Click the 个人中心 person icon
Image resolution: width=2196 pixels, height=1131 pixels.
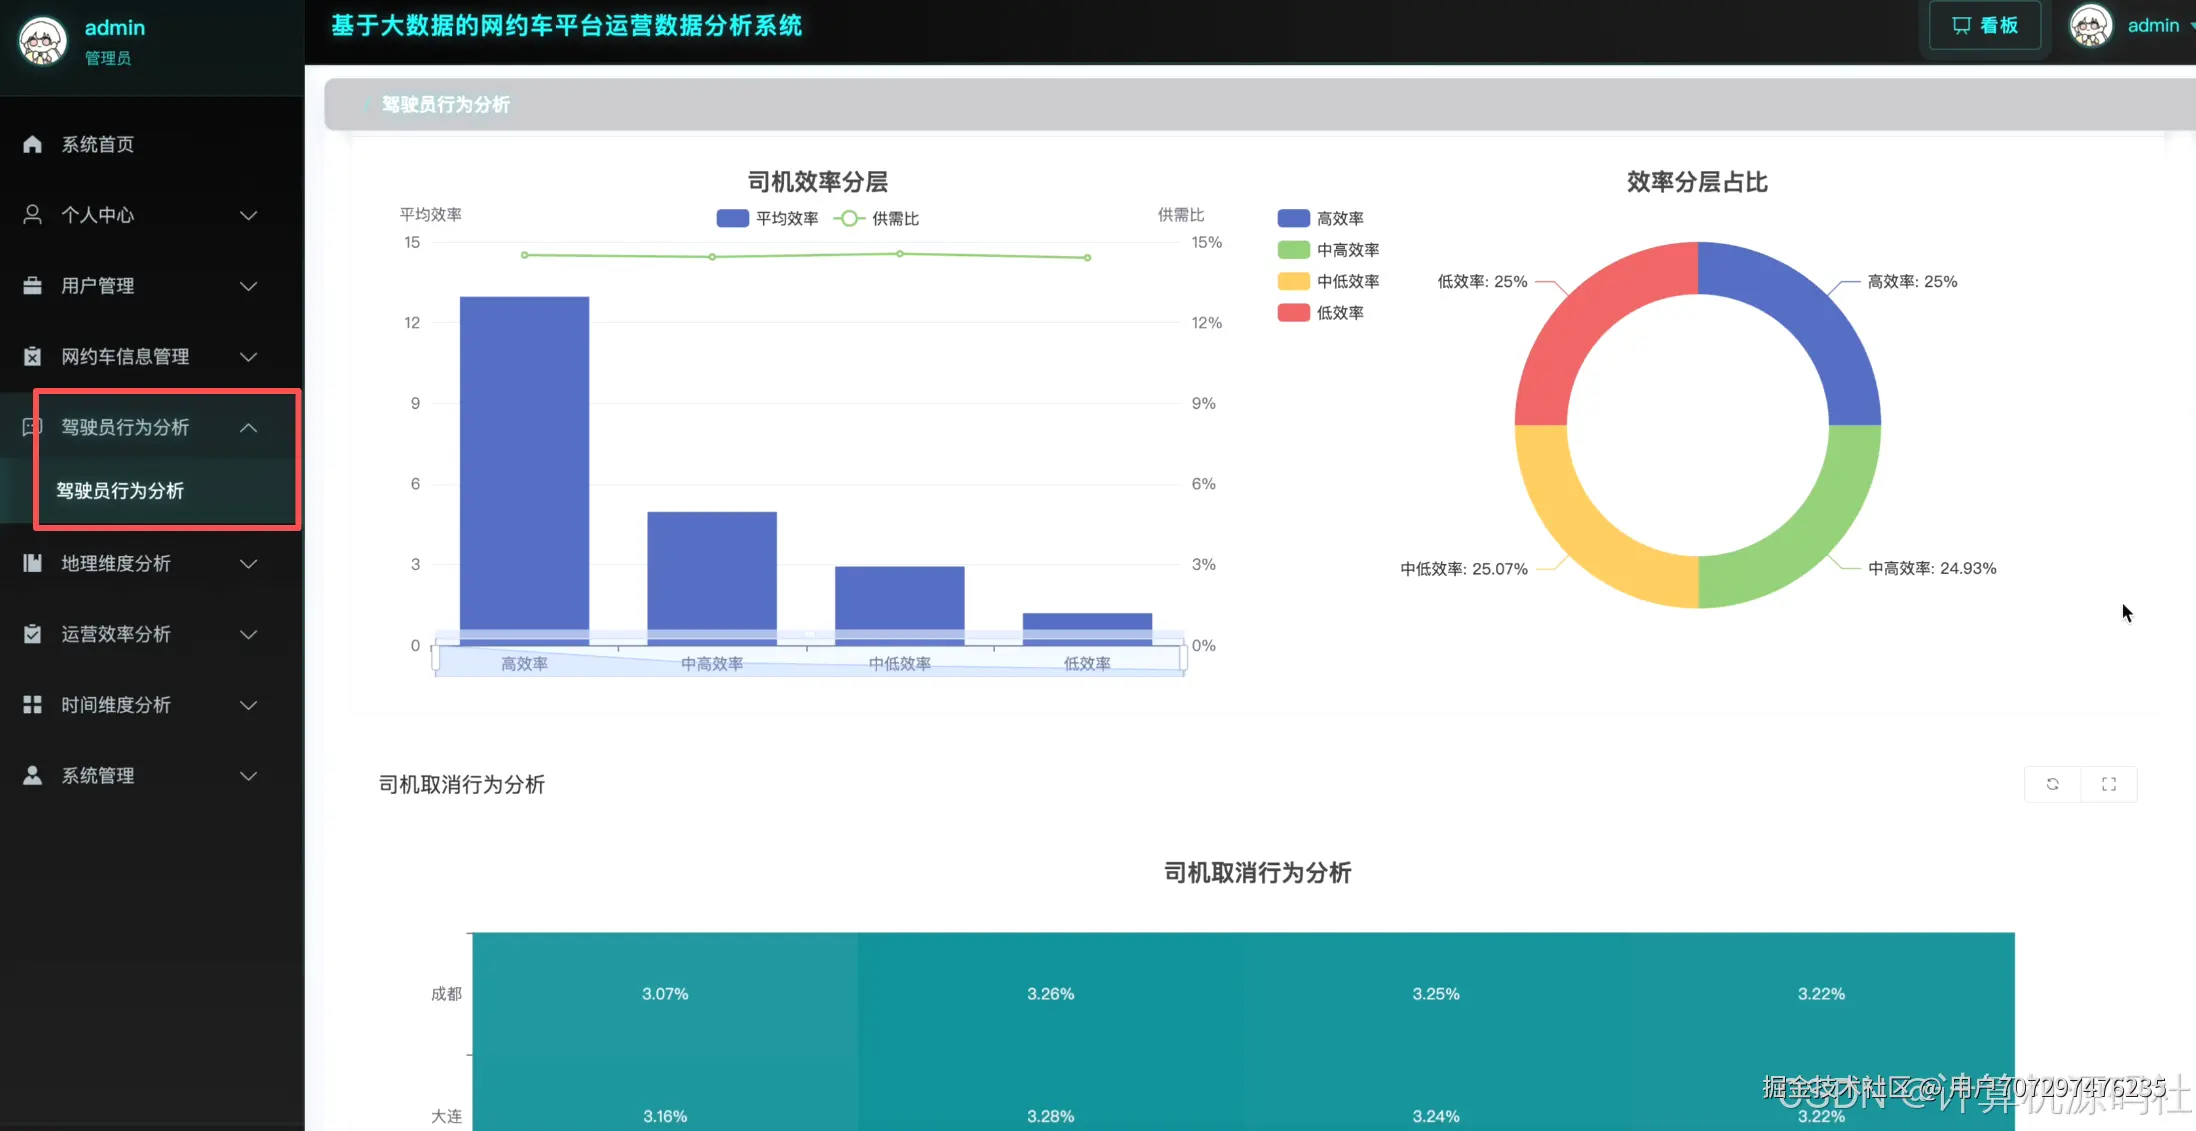coord(32,215)
